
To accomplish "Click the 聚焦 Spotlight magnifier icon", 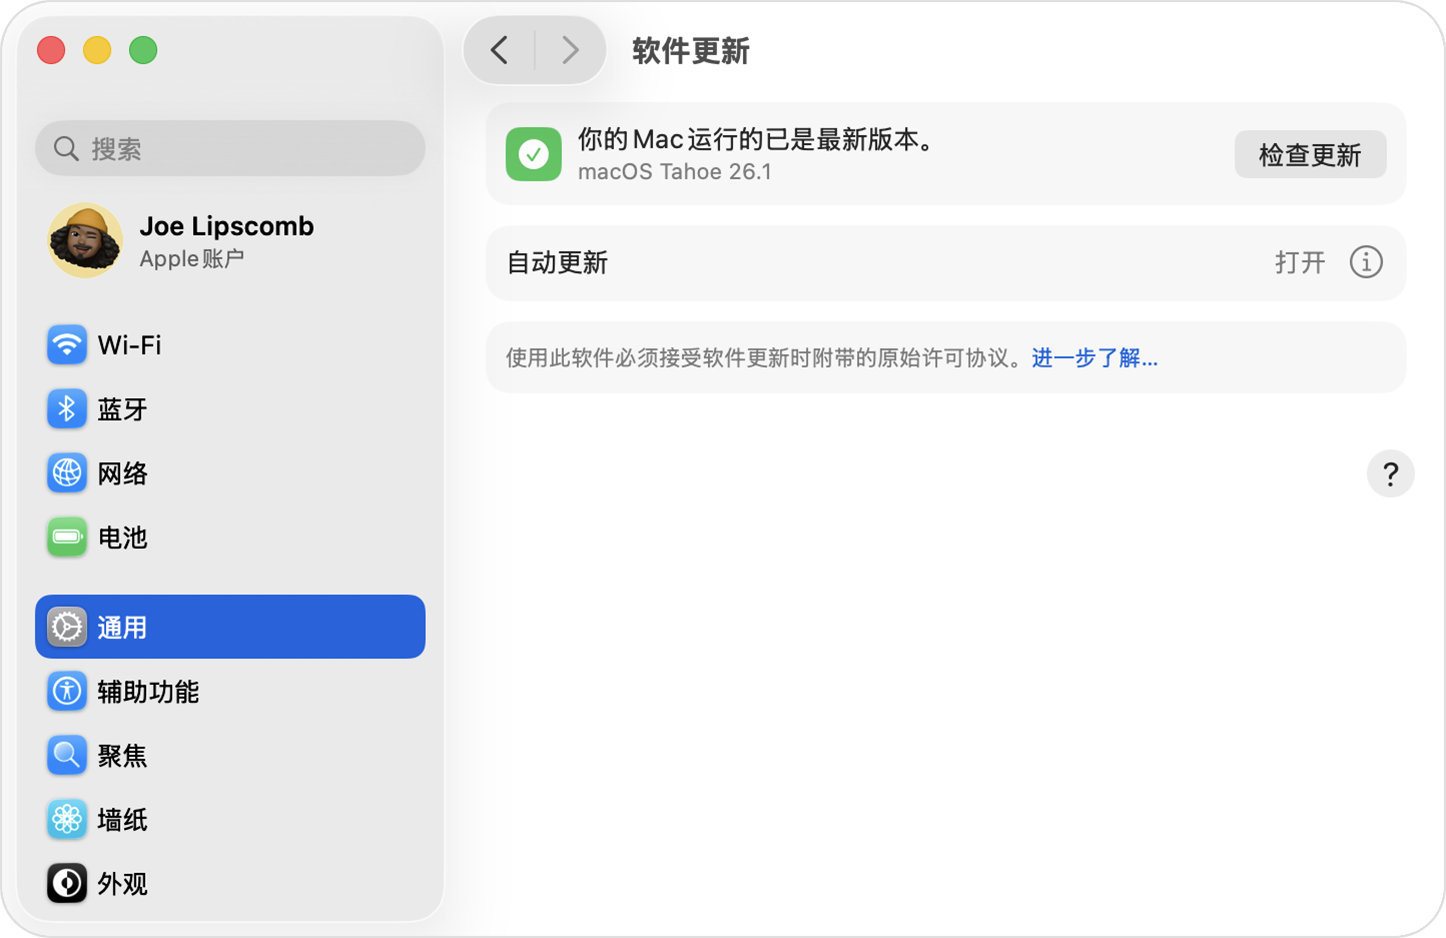I will (66, 755).
